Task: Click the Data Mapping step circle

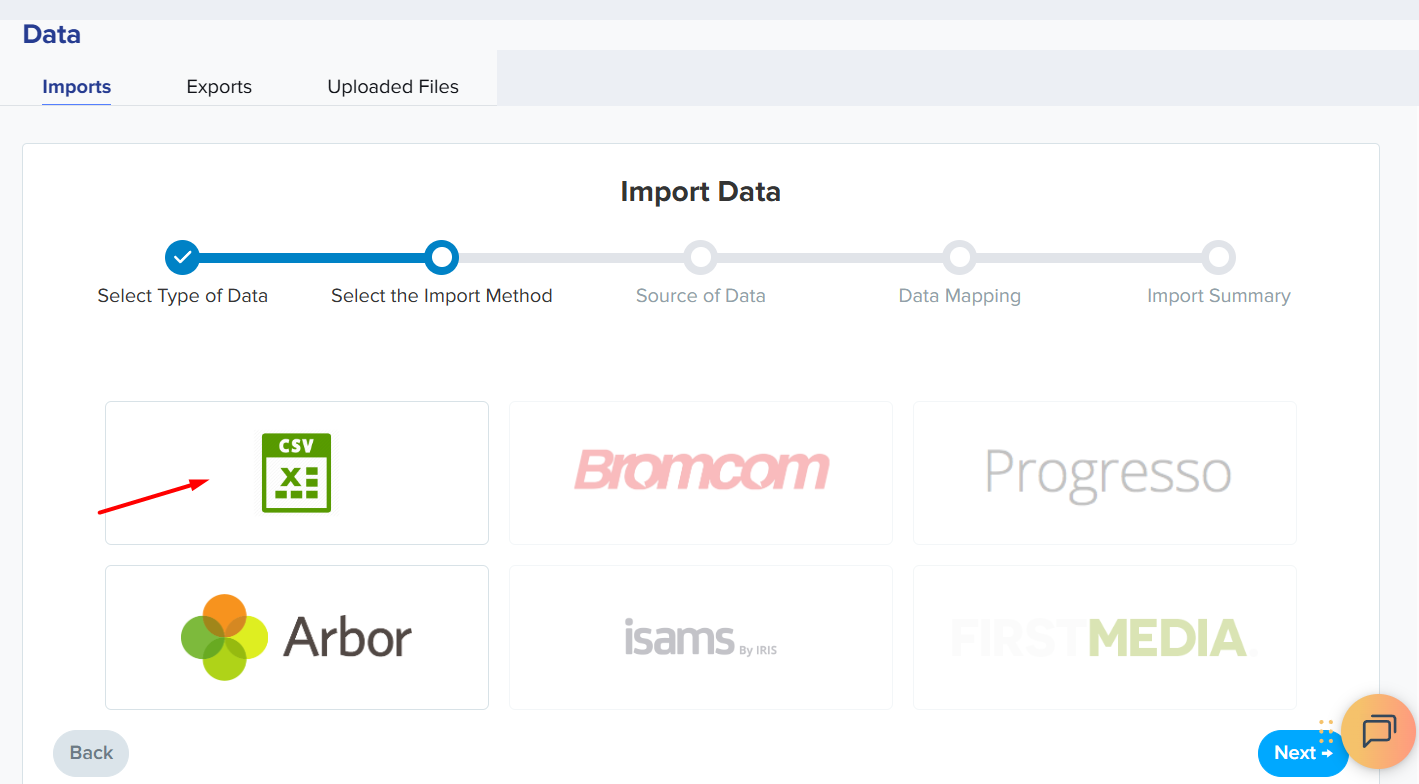Action: pos(960,257)
